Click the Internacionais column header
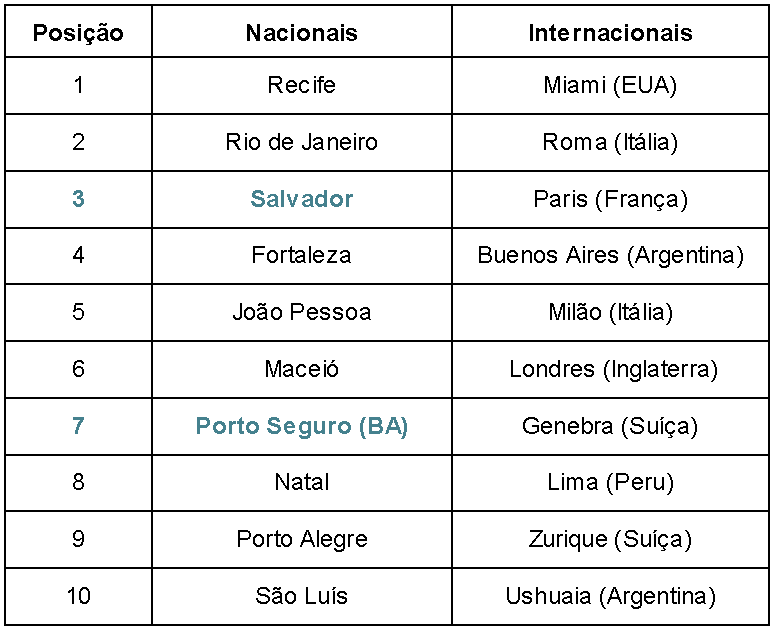This screenshot has height=629, width=773. pos(610,33)
